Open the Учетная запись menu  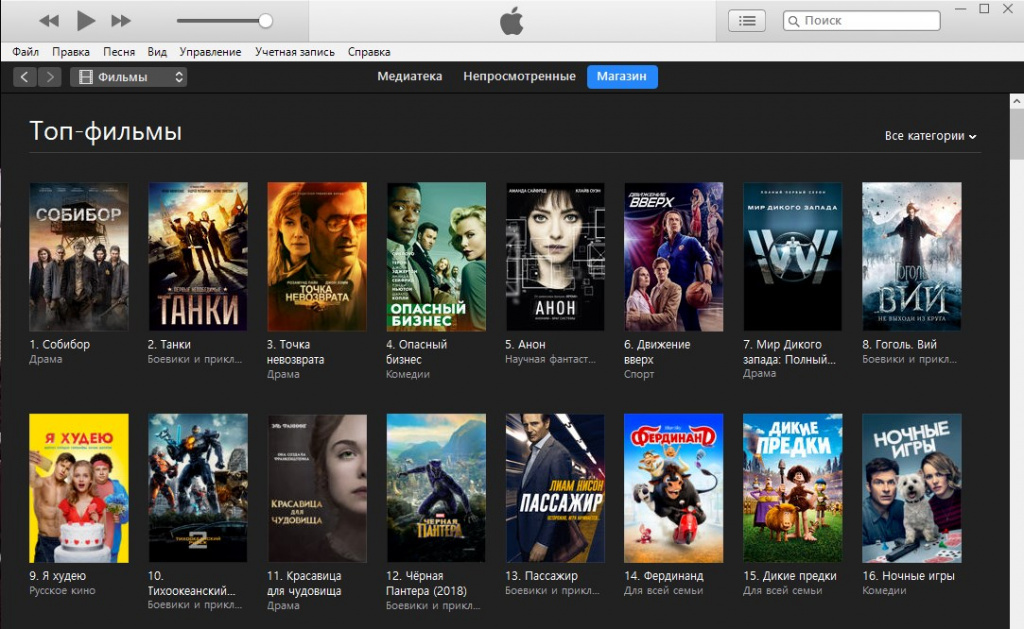[x=294, y=52]
